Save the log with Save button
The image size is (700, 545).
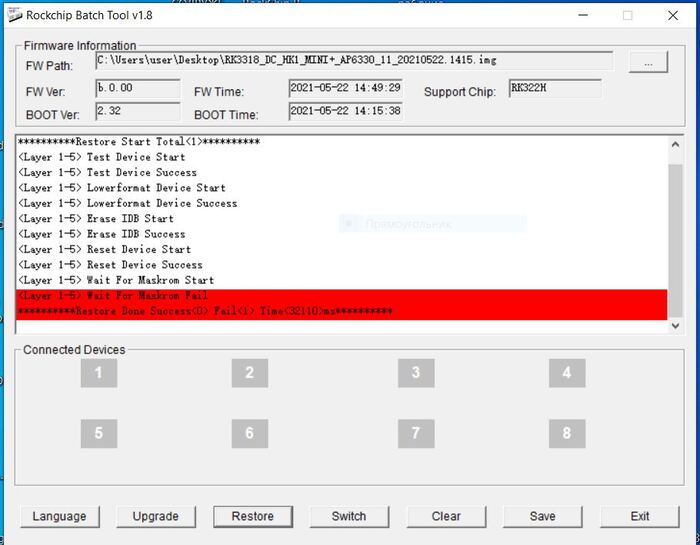(543, 516)
